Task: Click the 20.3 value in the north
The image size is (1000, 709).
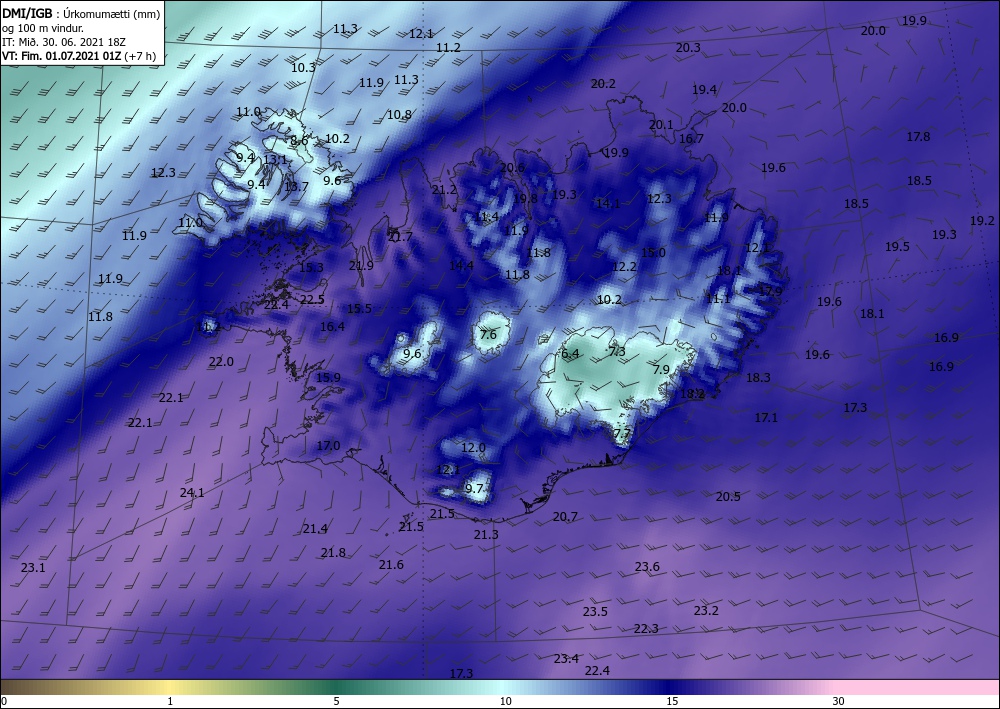Action: click(688, 47)
